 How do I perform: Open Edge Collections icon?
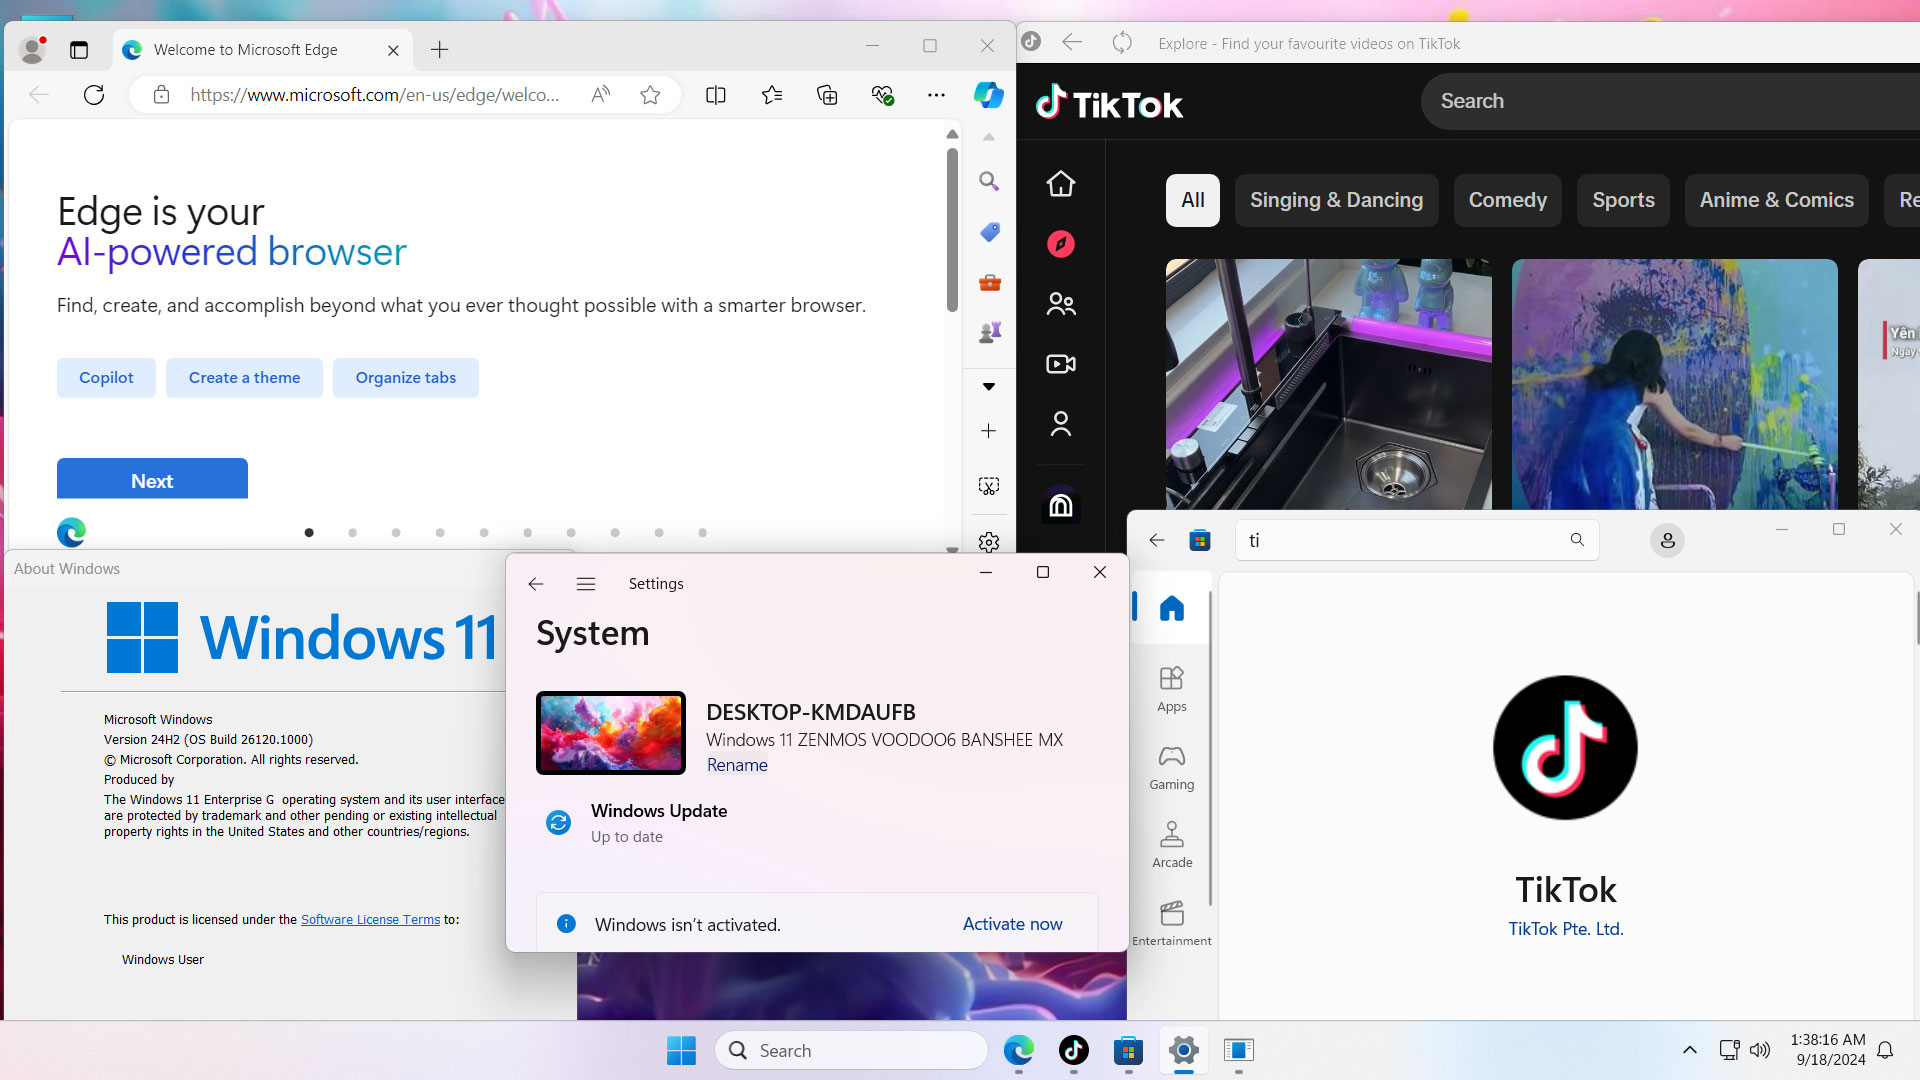click(827, 95)
